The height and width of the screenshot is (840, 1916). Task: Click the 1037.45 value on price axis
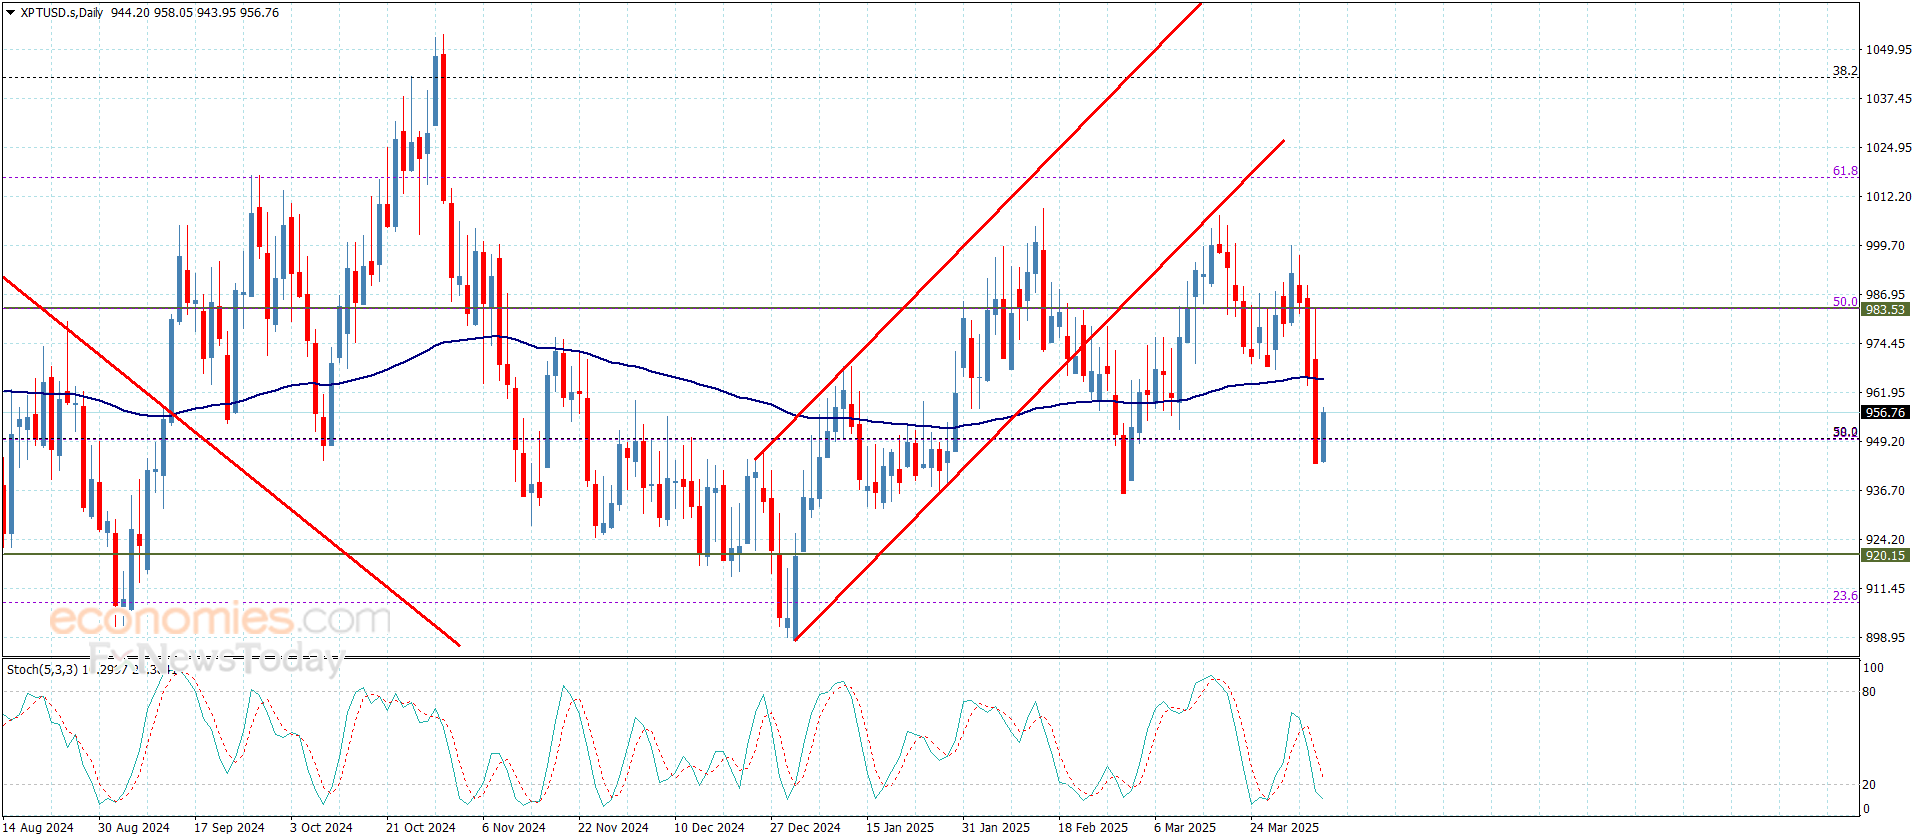point(1888,99)
